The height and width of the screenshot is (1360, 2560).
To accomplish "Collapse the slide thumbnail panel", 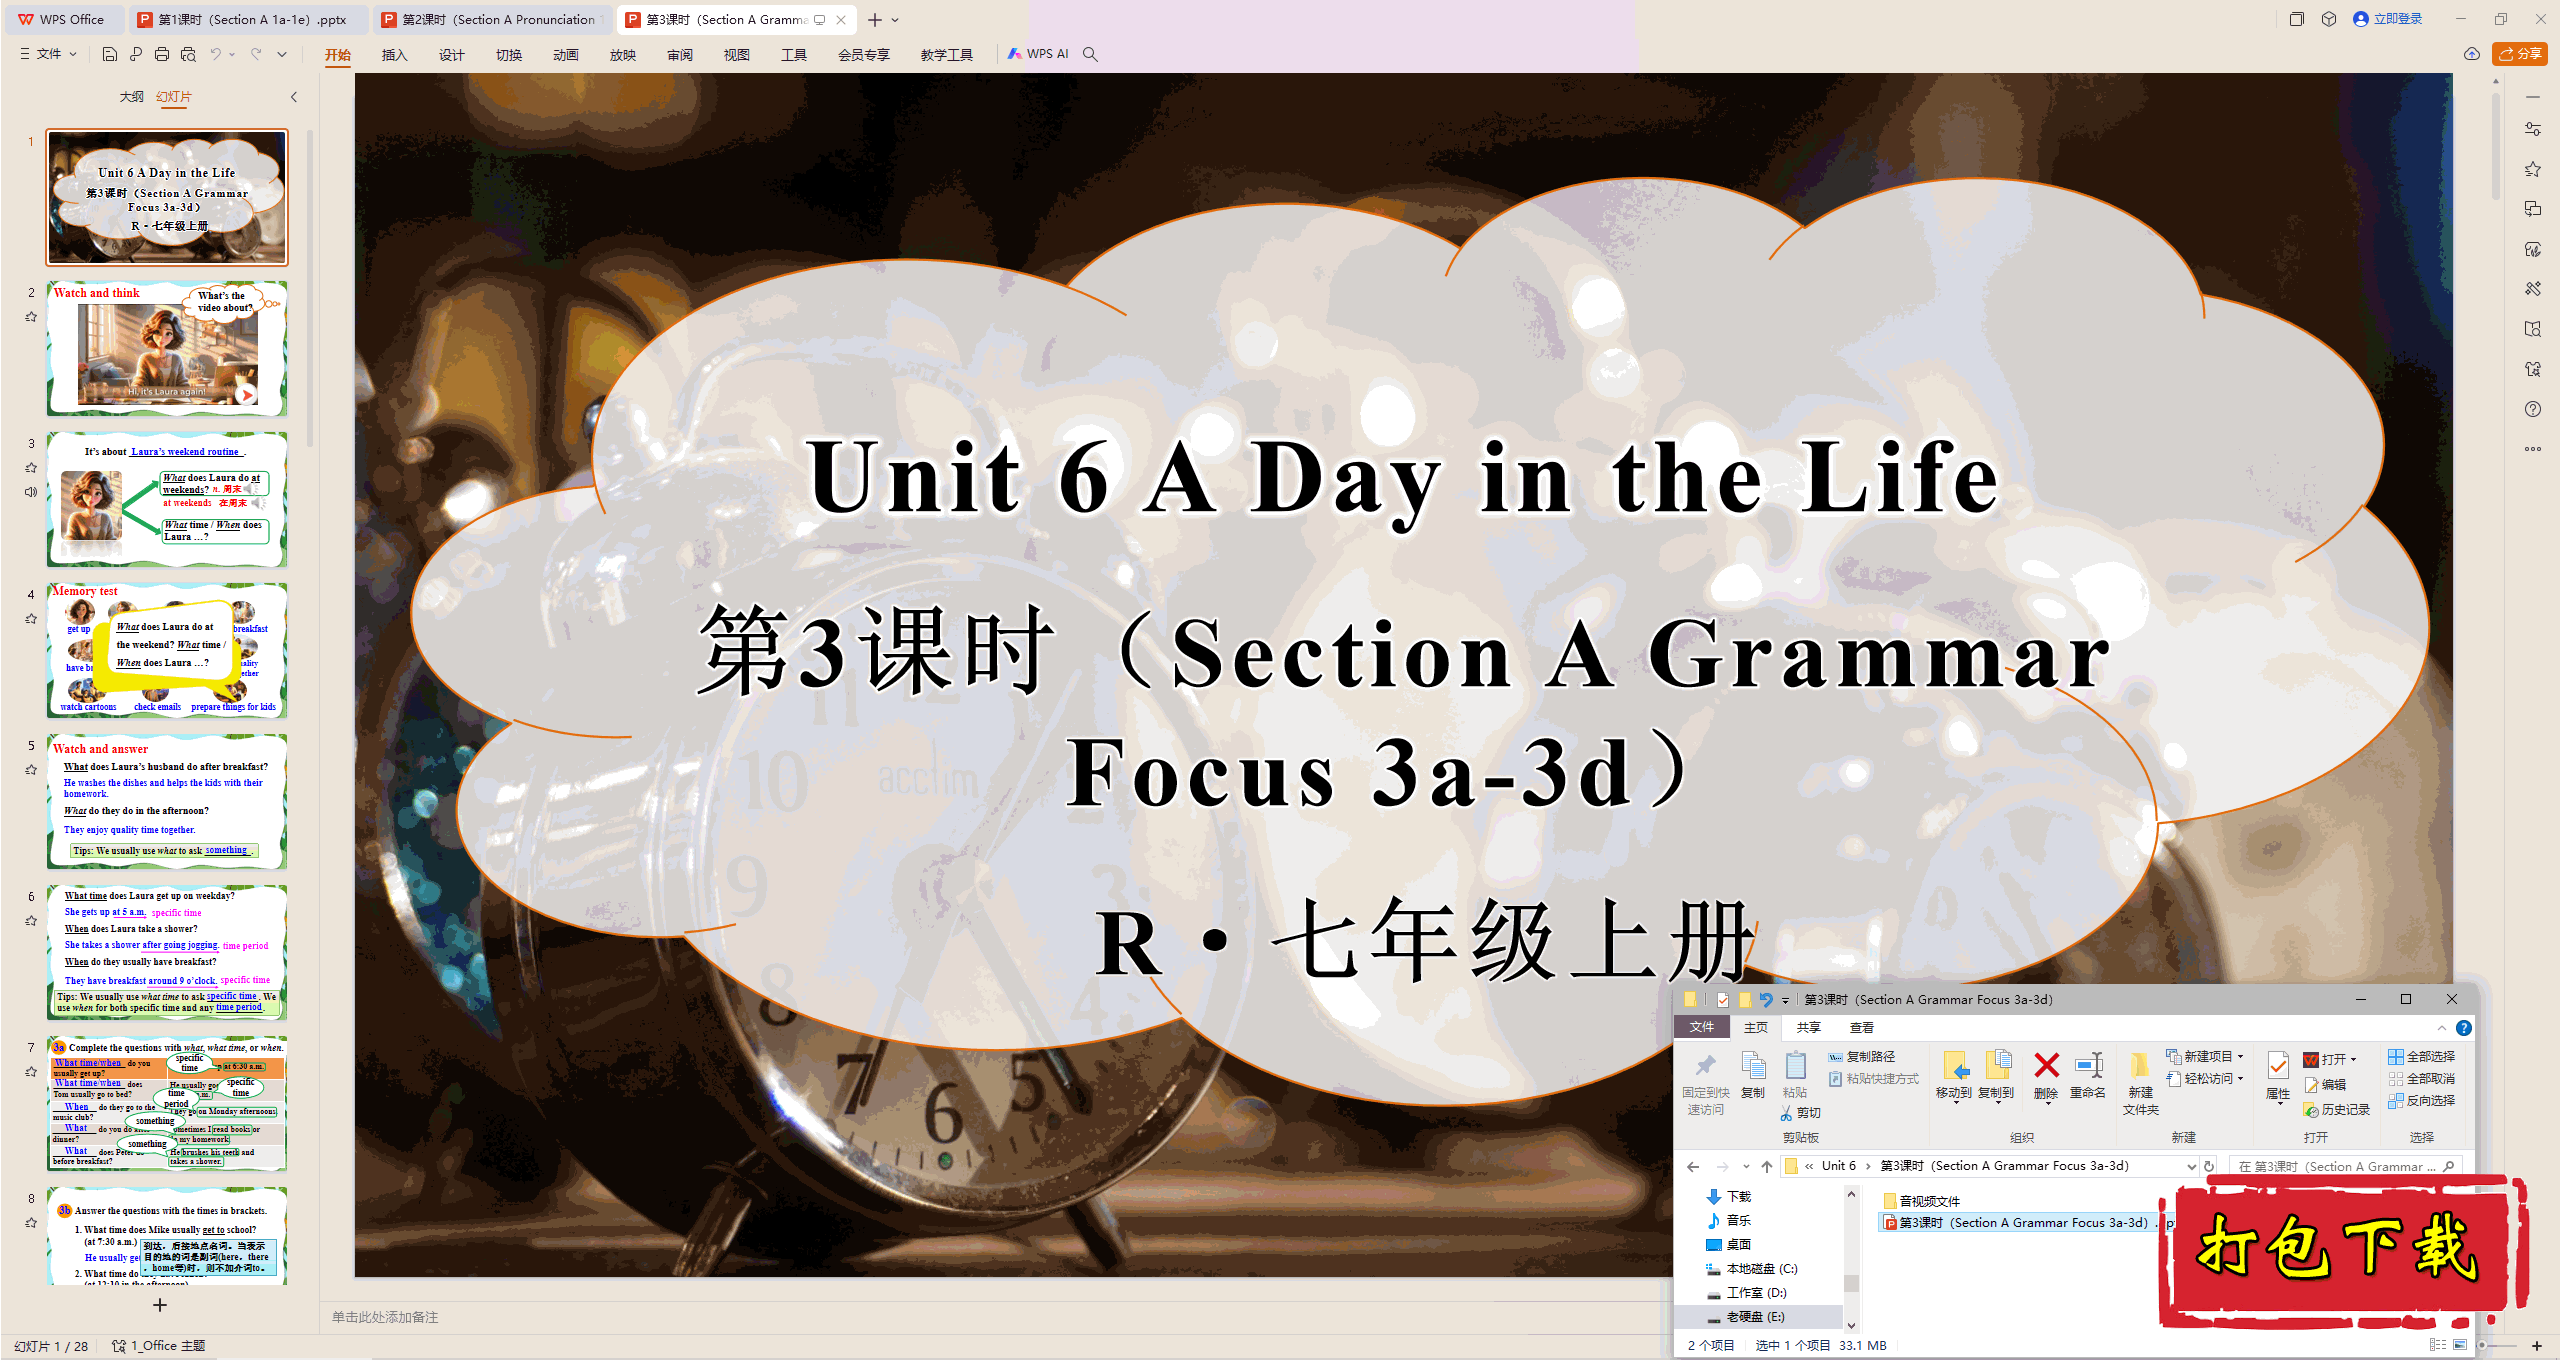I will click(294, 97).
